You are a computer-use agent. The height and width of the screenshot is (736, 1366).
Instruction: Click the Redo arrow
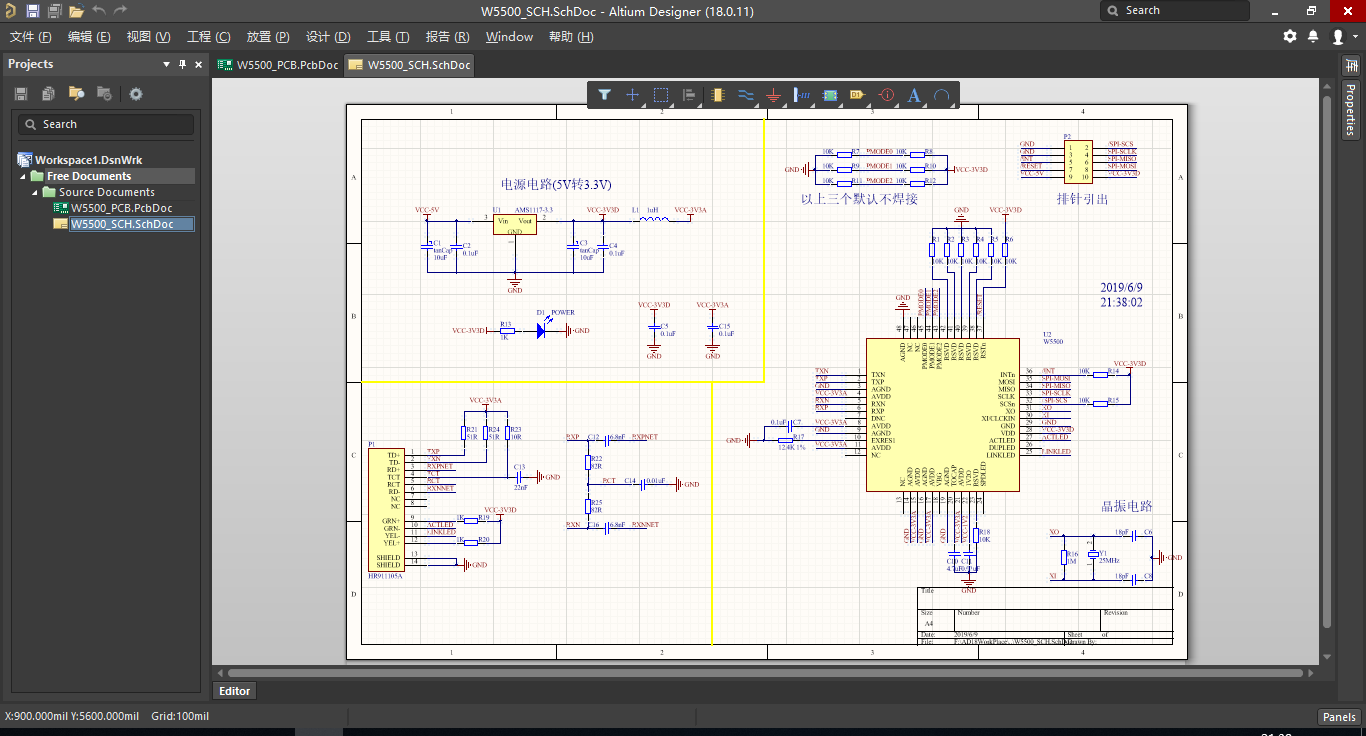120,11
